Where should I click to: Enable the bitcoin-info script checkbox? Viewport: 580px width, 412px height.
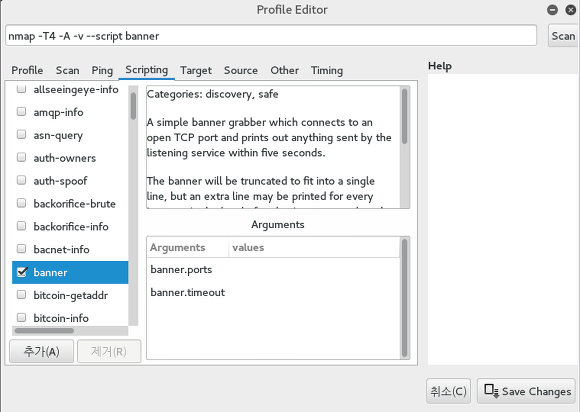click(x=21, y=318)
